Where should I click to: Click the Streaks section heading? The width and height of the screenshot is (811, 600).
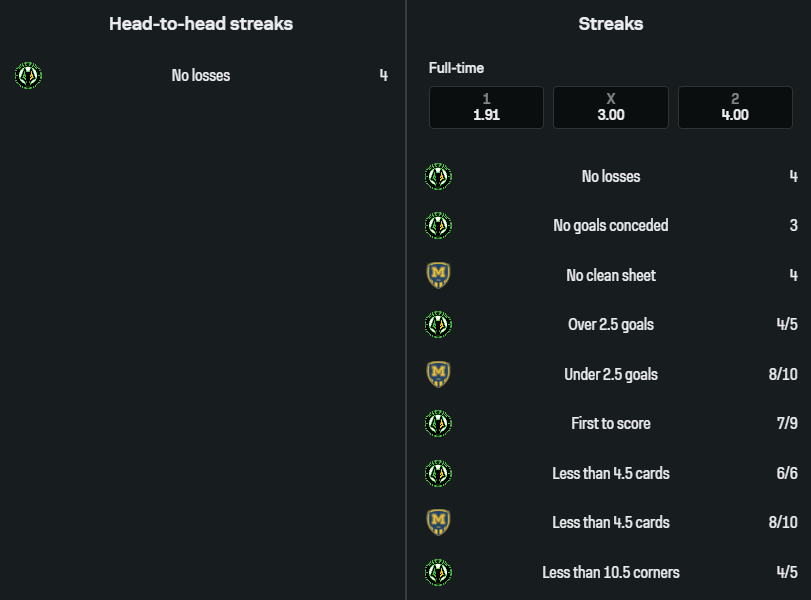pos(611,24)
